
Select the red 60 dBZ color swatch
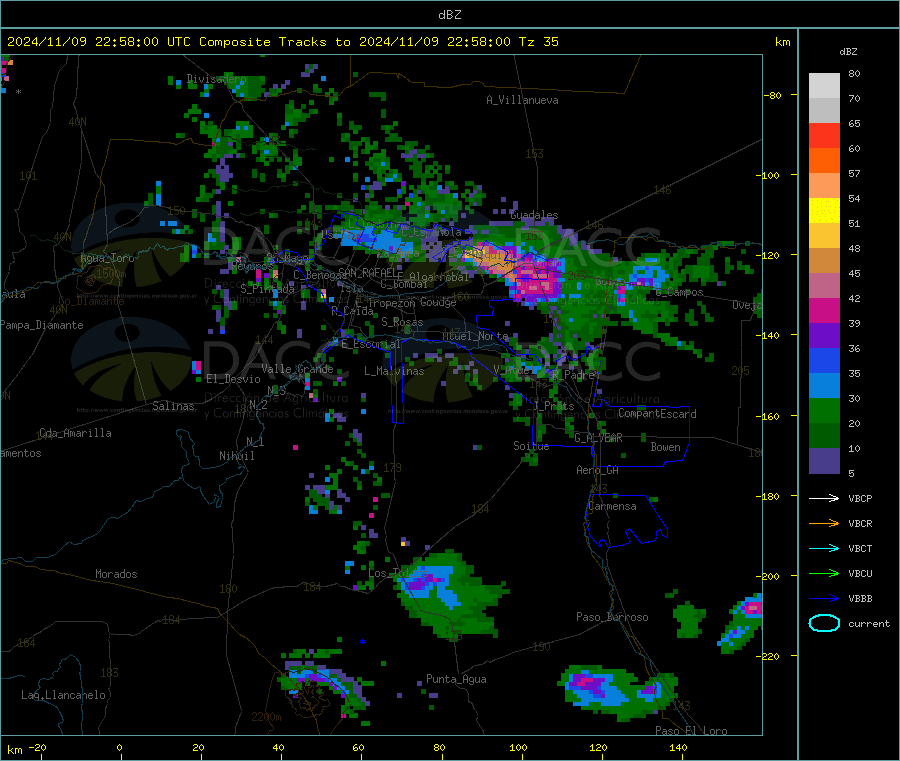[x=824, y=135]
